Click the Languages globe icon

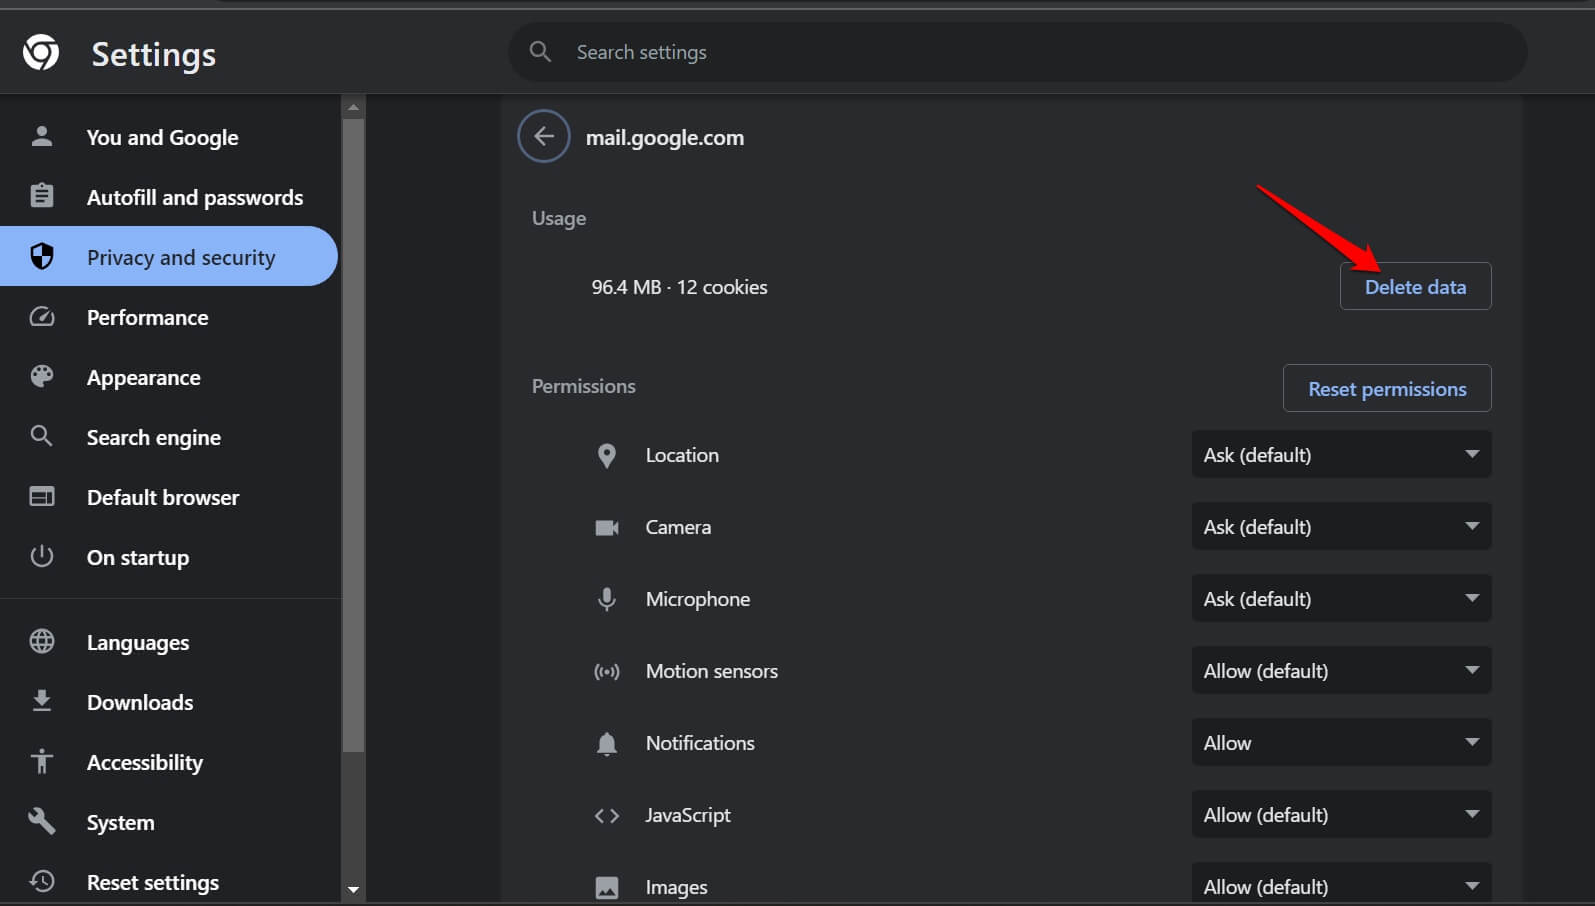pyautogui.click(x=42, y=641)
